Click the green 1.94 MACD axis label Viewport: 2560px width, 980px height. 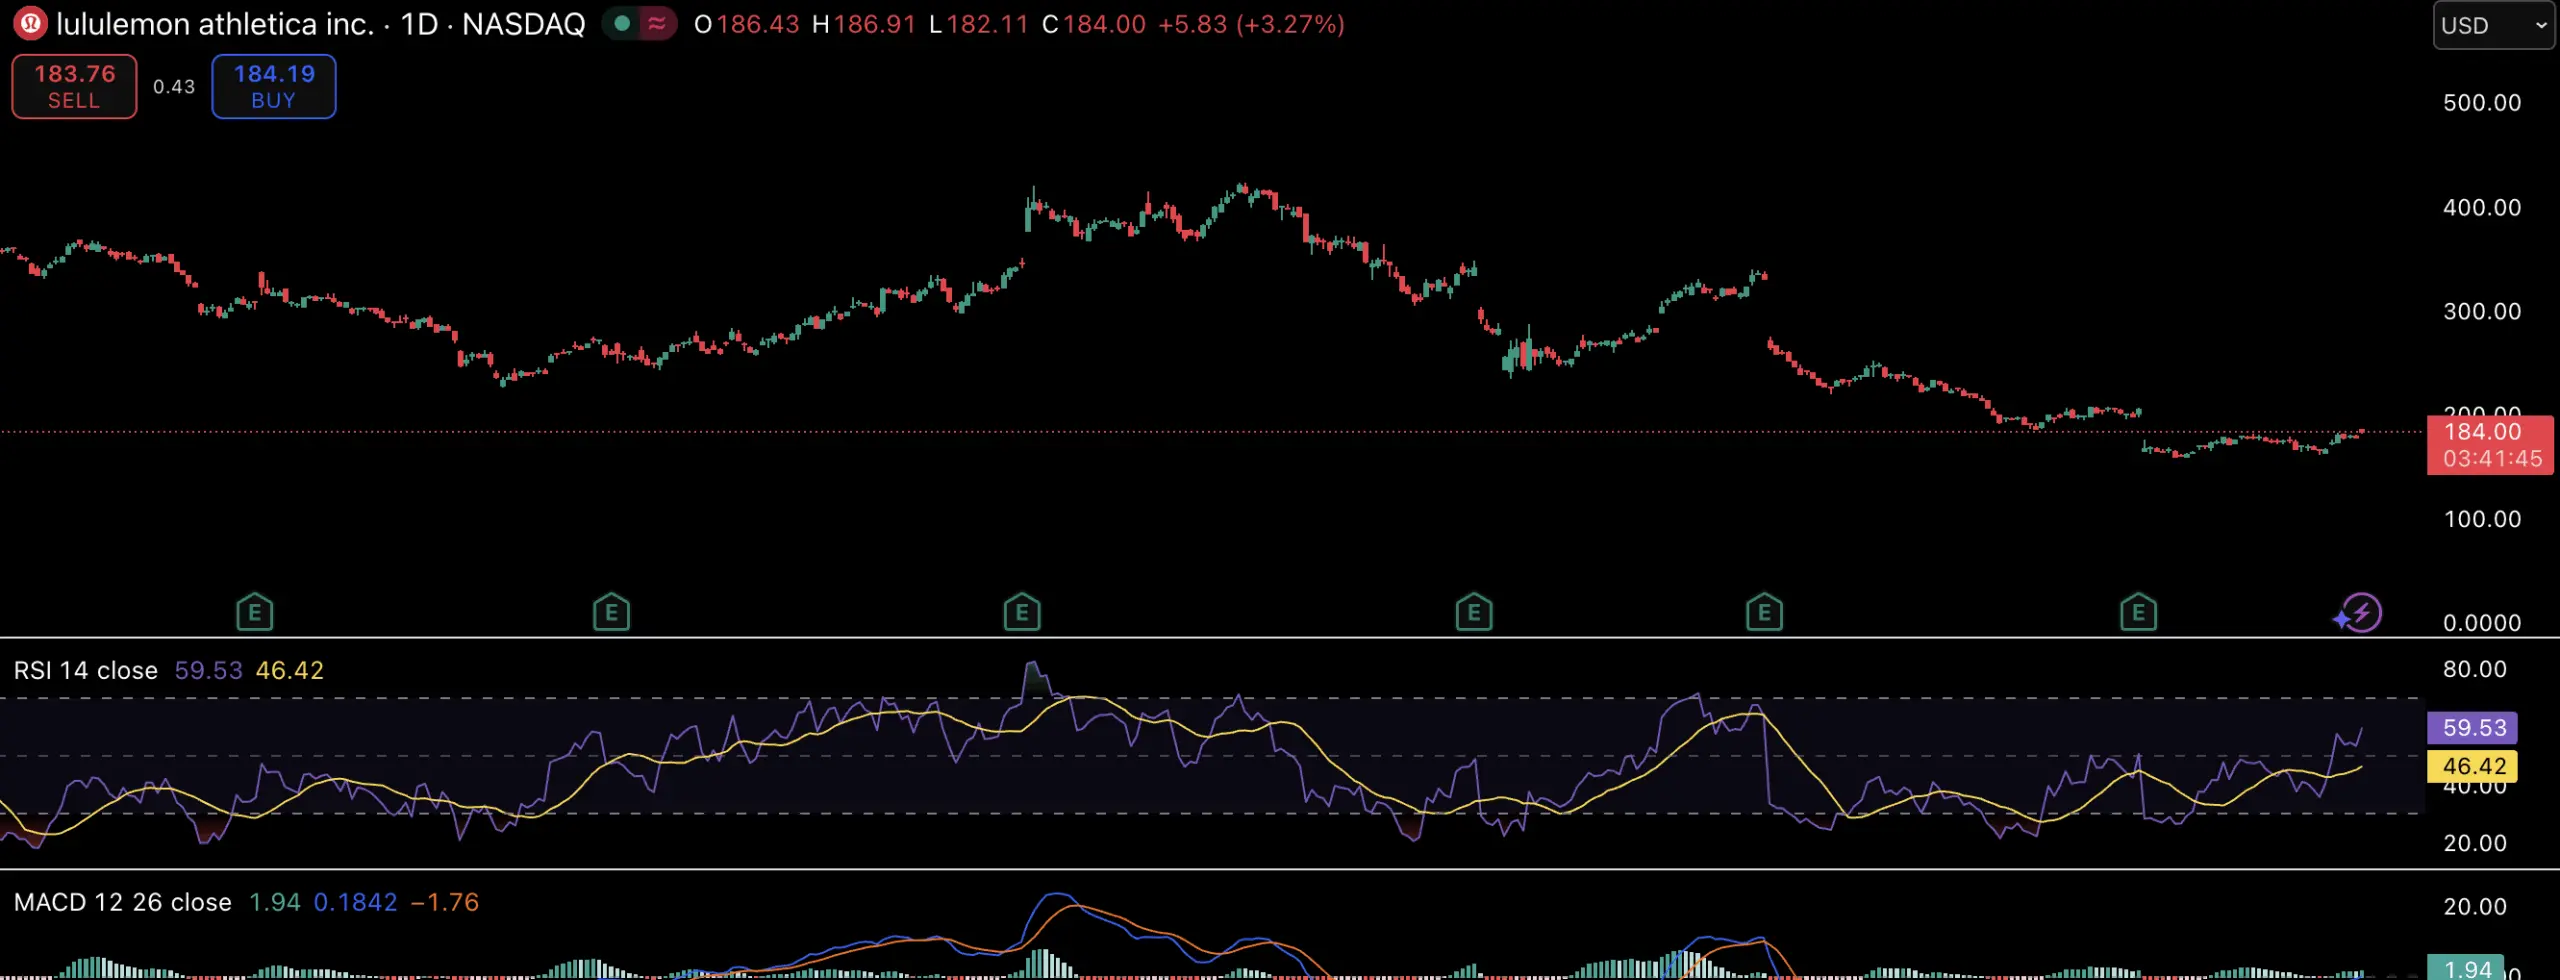pyautogui.click(x=2466, y=968)
